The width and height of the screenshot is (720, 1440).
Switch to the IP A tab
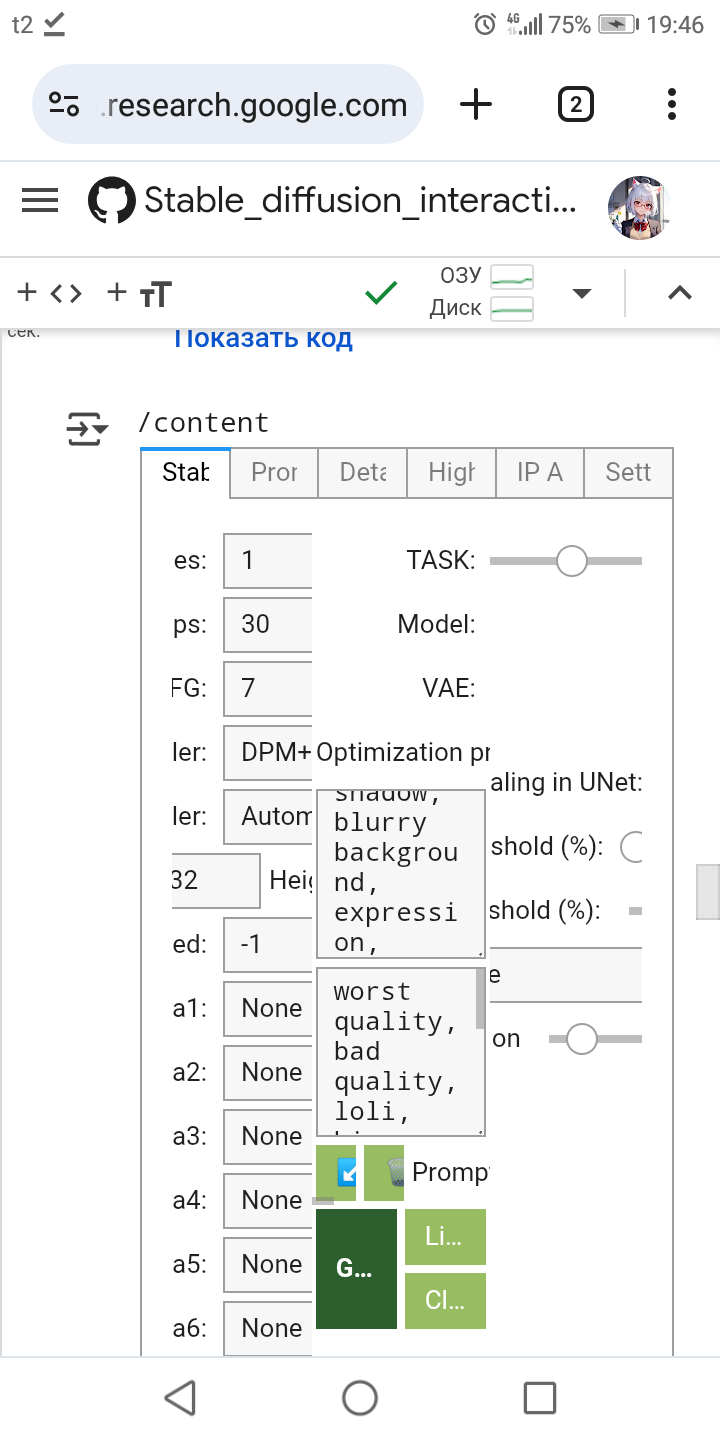[x=540, y=472]
